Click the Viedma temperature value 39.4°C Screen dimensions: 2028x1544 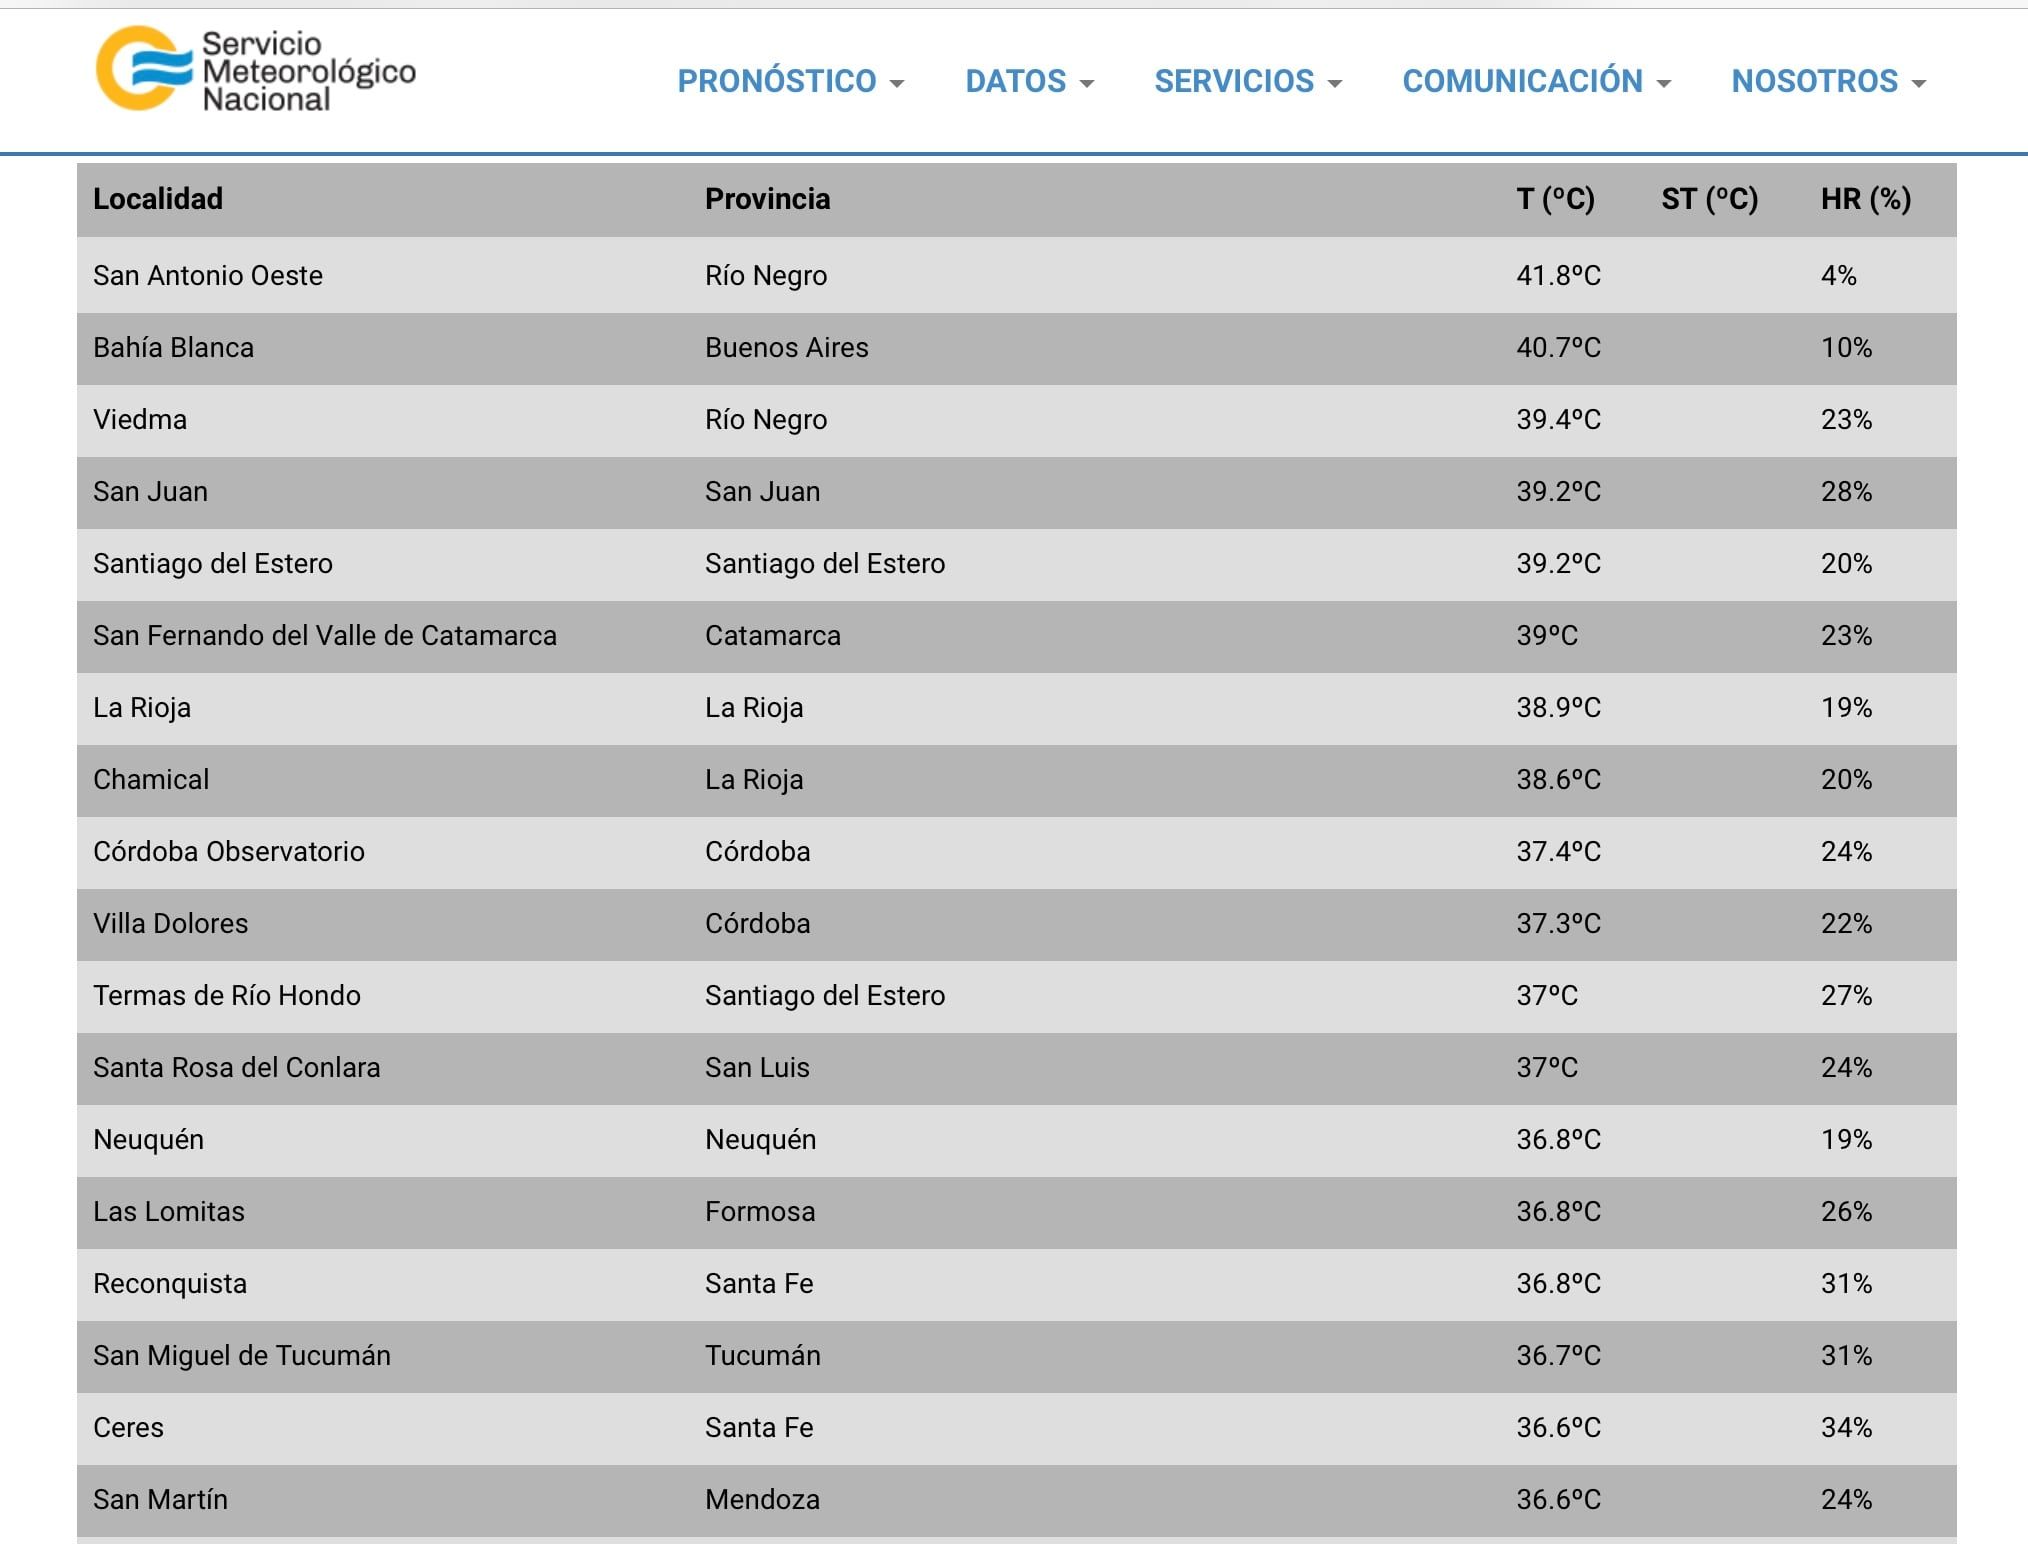click(x=1558, y=419)
